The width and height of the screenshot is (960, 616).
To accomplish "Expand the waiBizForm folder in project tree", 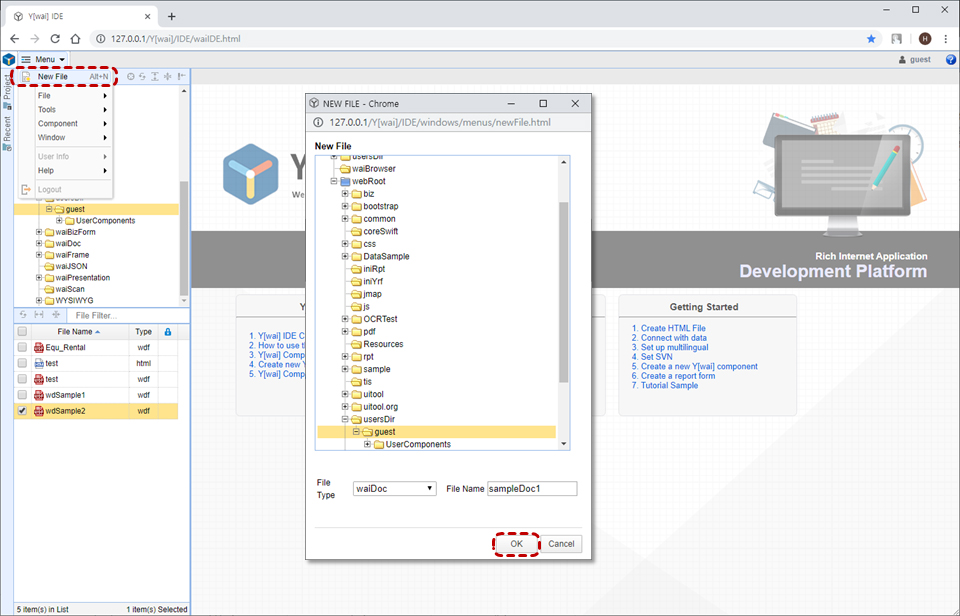I will pyautogui.click(x=39, y=232).
